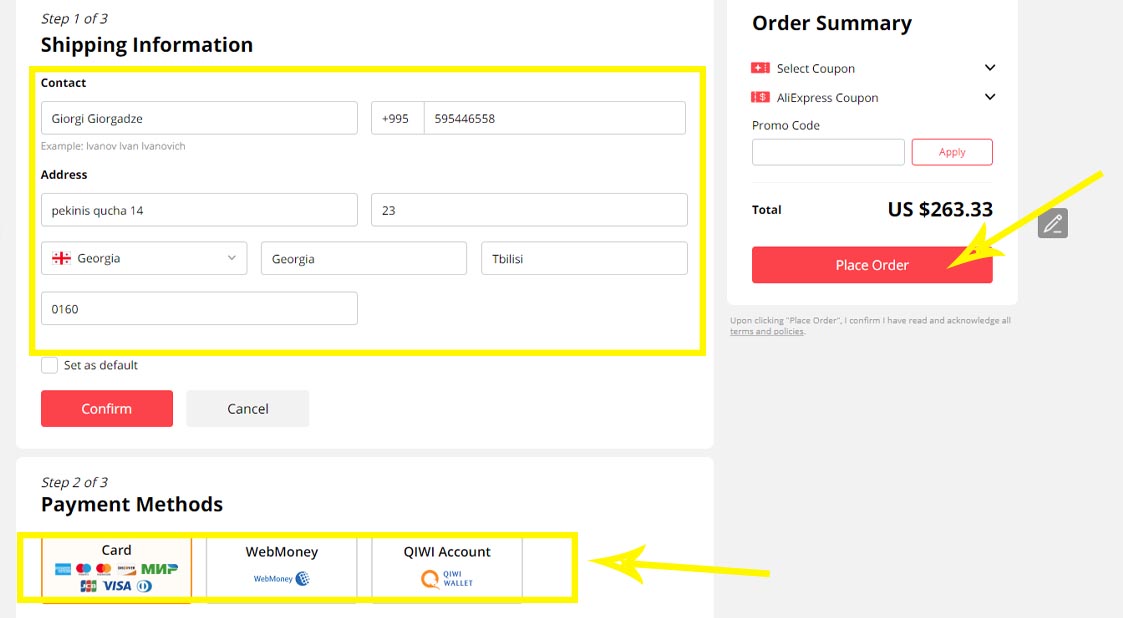Click the Georgia flag icon
The height and width of the screenshot is (618, 1123).
coord(61,258)
